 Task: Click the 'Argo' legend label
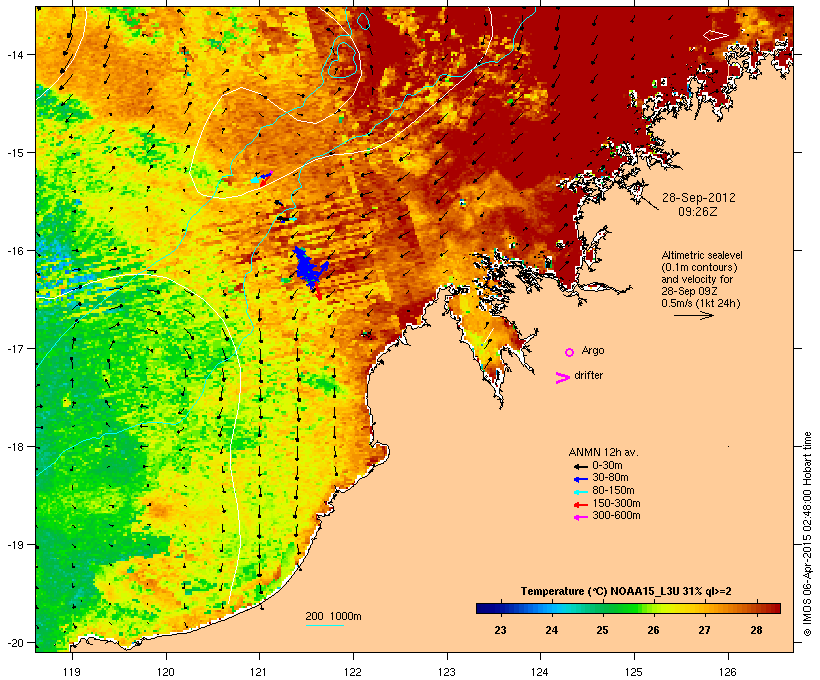tap(593, 350)
